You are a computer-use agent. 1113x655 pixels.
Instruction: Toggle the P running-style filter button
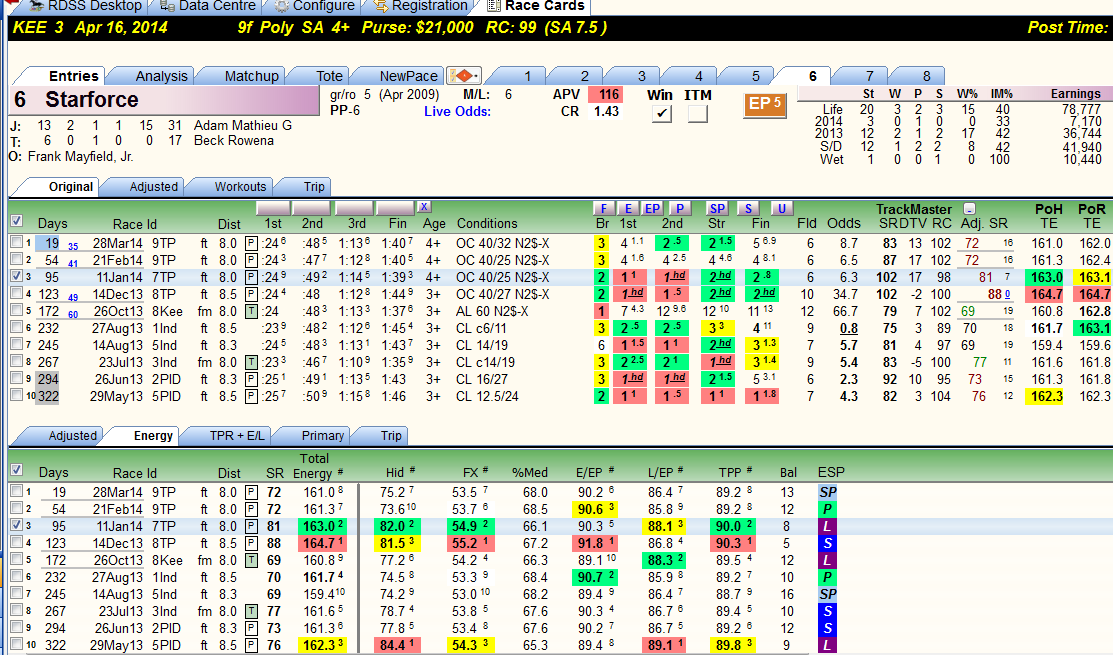click(679, 208)
